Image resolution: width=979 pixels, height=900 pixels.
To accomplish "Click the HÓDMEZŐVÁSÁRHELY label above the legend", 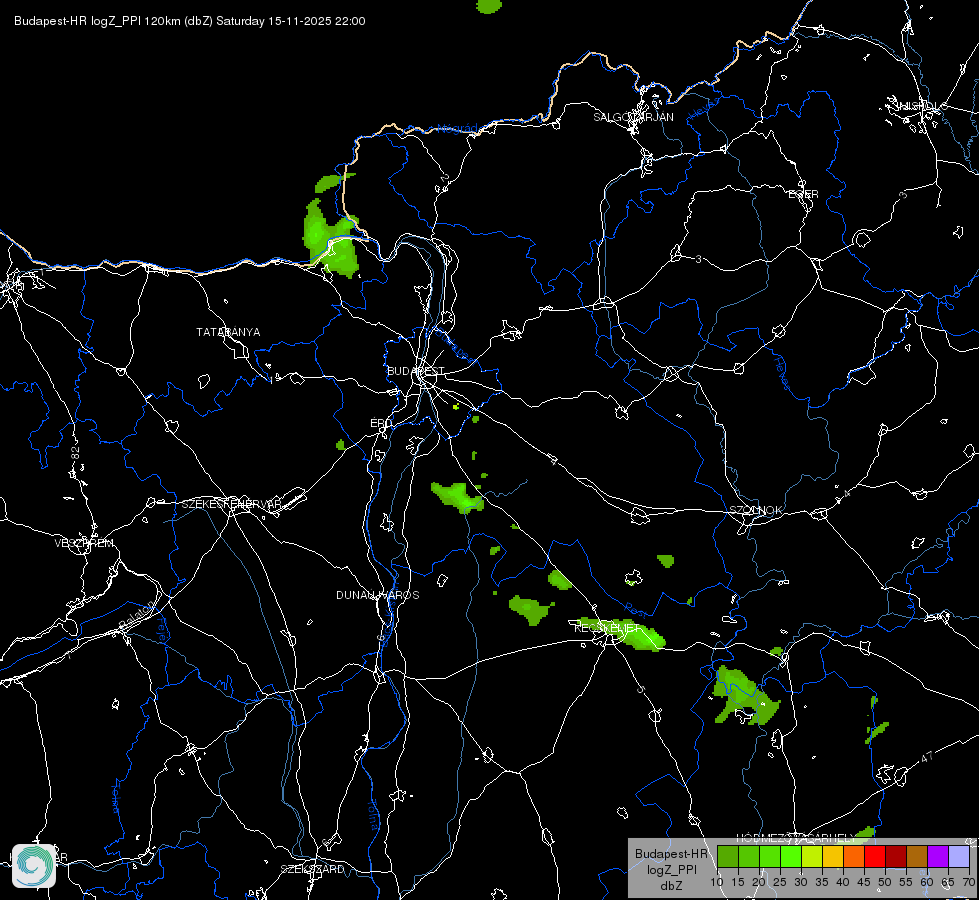I will point(795,838).
